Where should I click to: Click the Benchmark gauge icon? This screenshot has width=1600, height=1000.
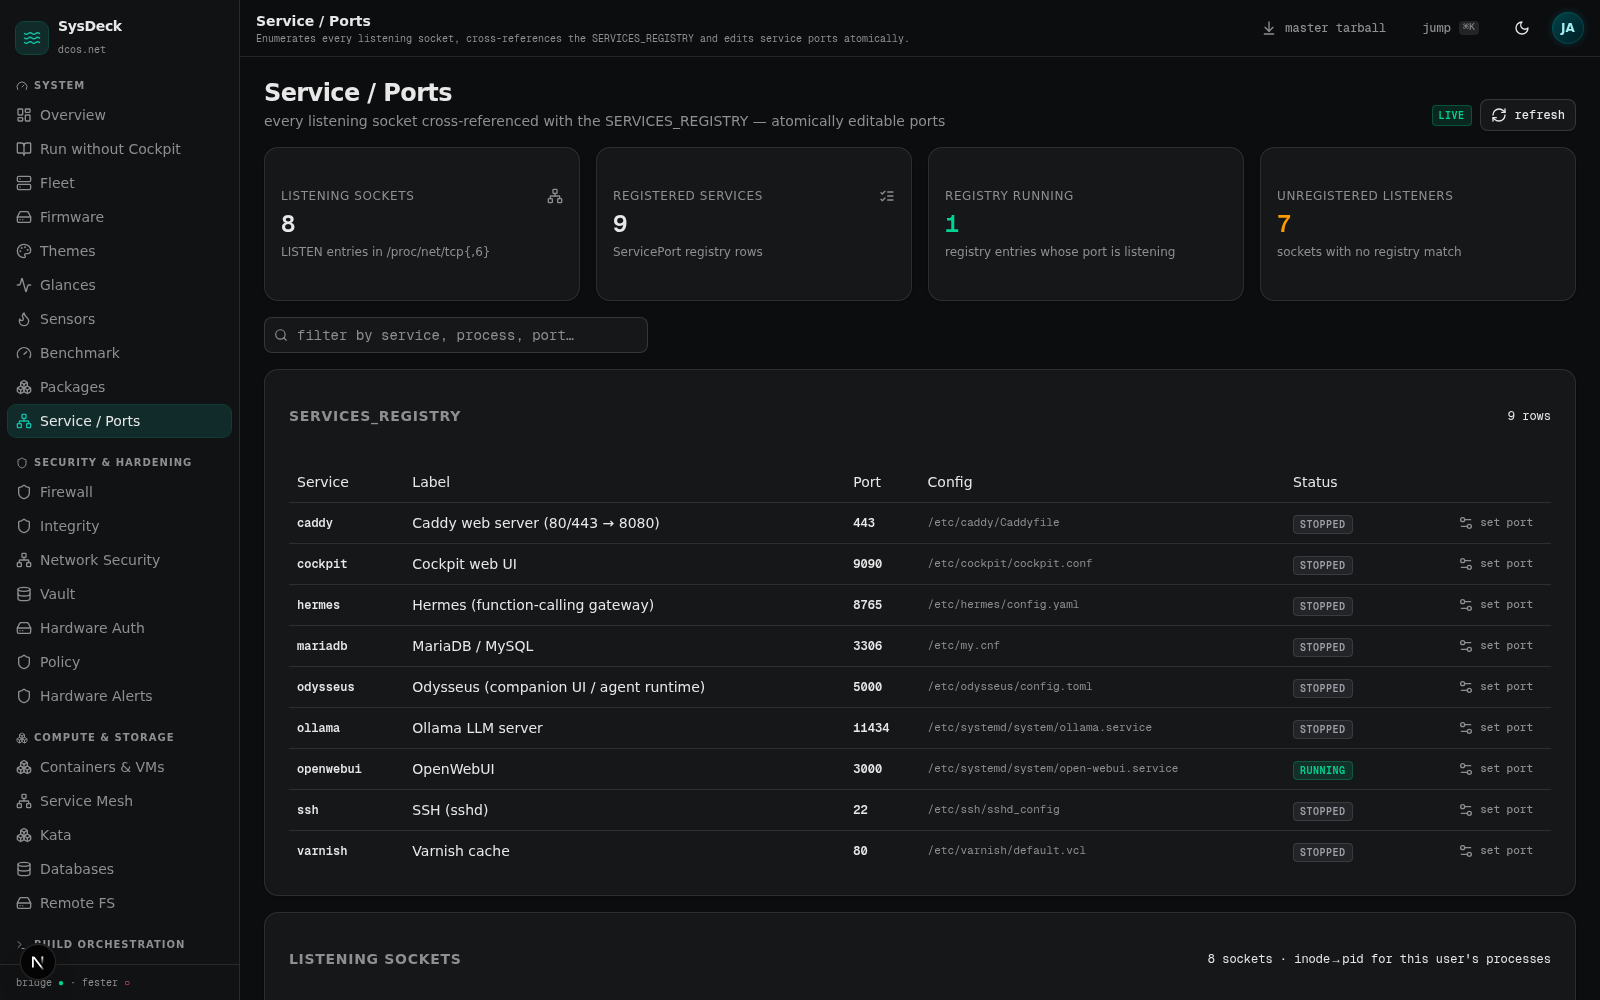coord(24,353)
